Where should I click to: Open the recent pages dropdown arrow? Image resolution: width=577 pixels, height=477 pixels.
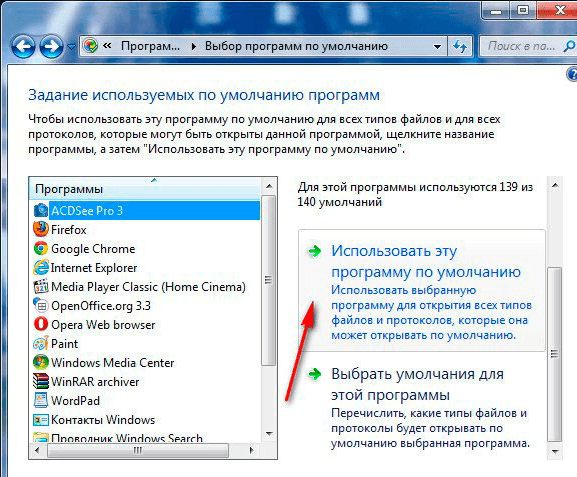click(x=71, y=47)
